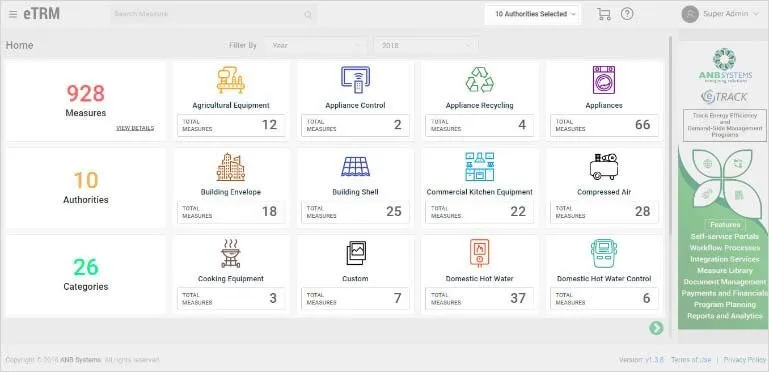Click the Custom total measures 7

coord(355,298)
